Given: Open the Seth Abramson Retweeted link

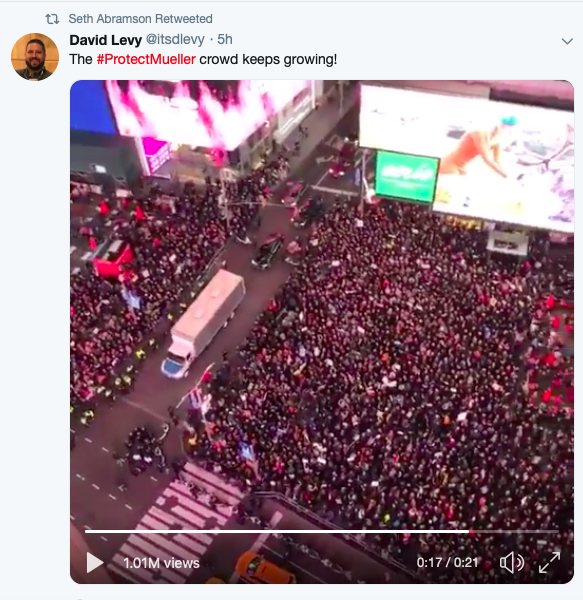Looking at the screenshot, I should tap(140, 19).
